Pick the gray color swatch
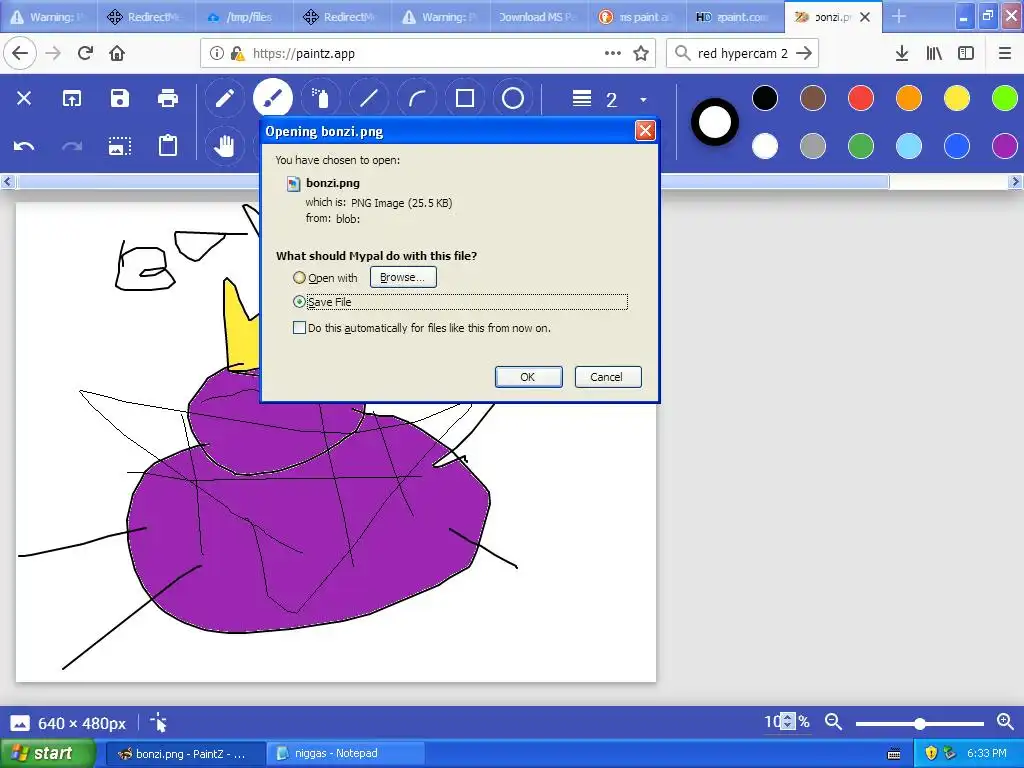Viewport: 1024px width, 768px height. coord(813,146)
